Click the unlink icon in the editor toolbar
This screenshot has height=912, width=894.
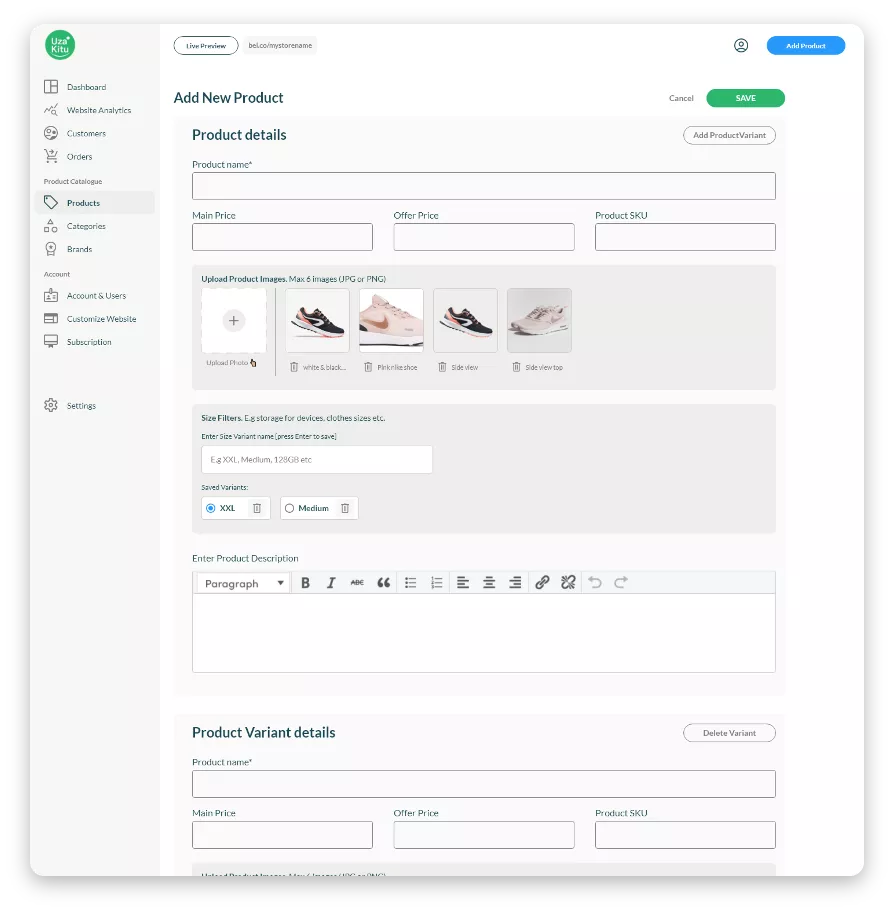pyautogui.click(x=568, y=583)
